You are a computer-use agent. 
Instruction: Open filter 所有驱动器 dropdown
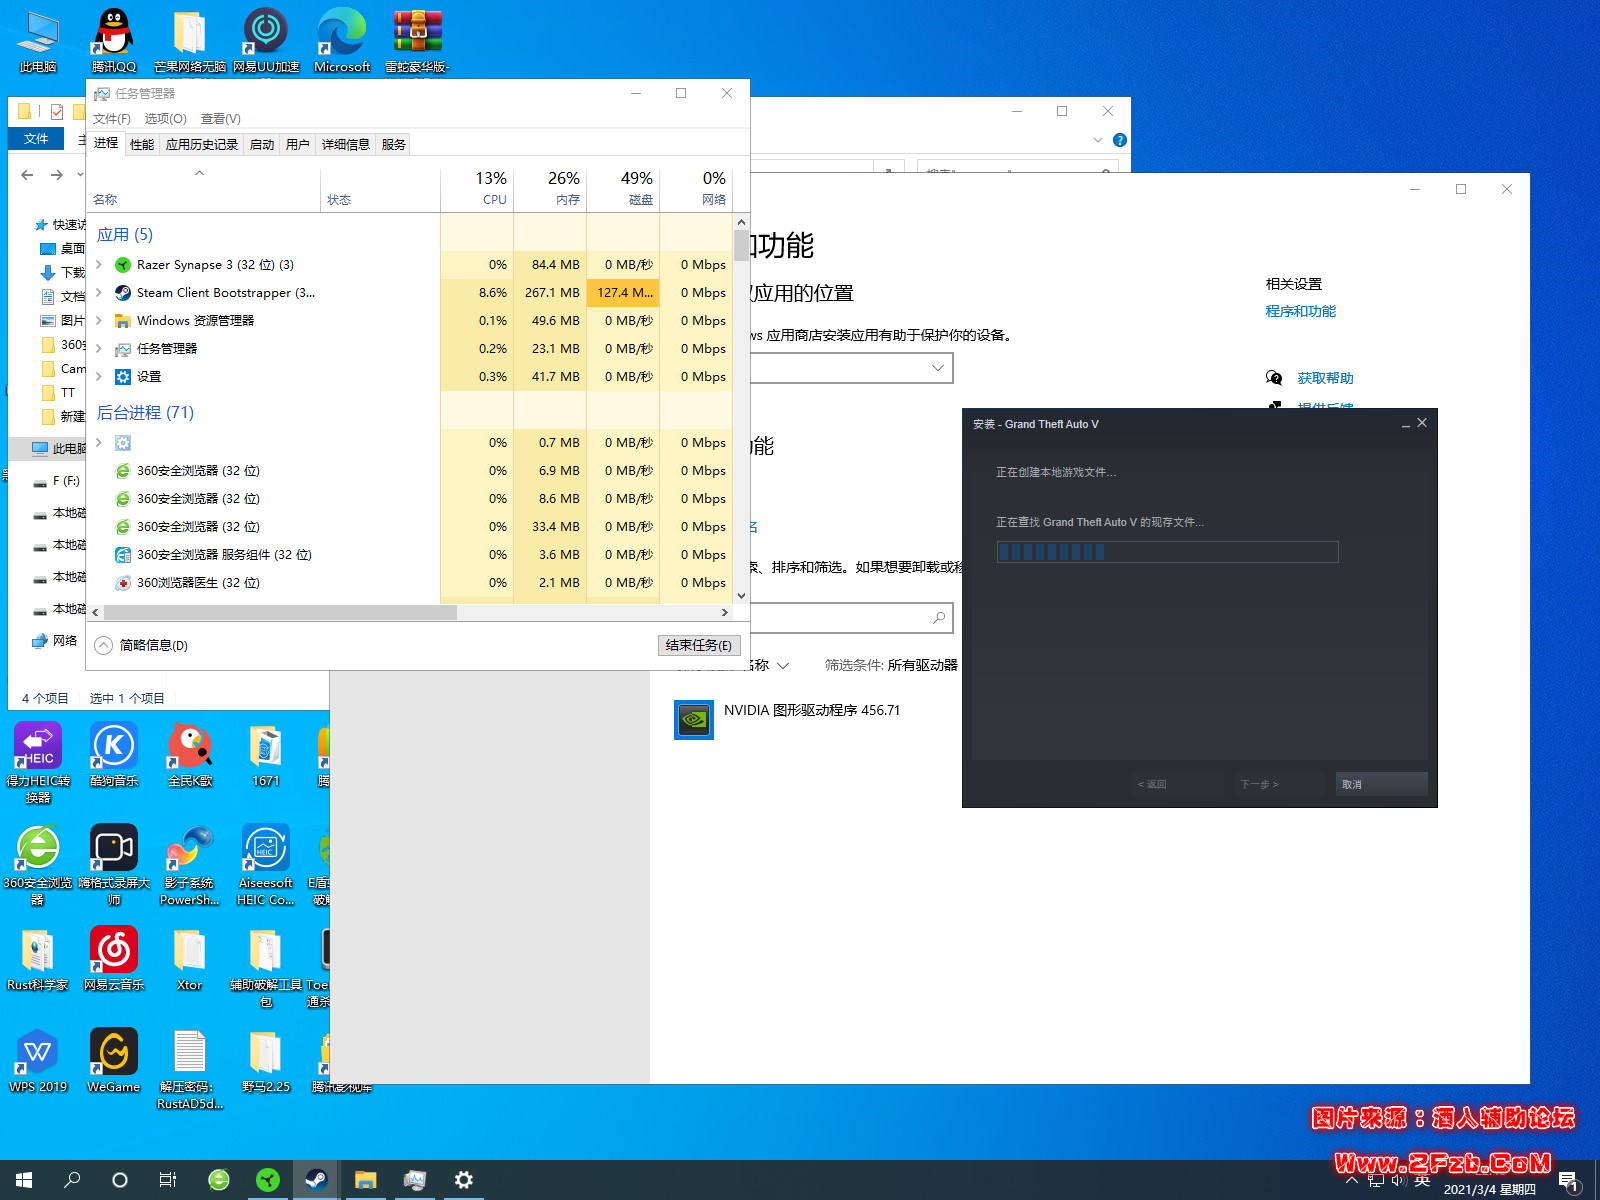coord(922,665)
